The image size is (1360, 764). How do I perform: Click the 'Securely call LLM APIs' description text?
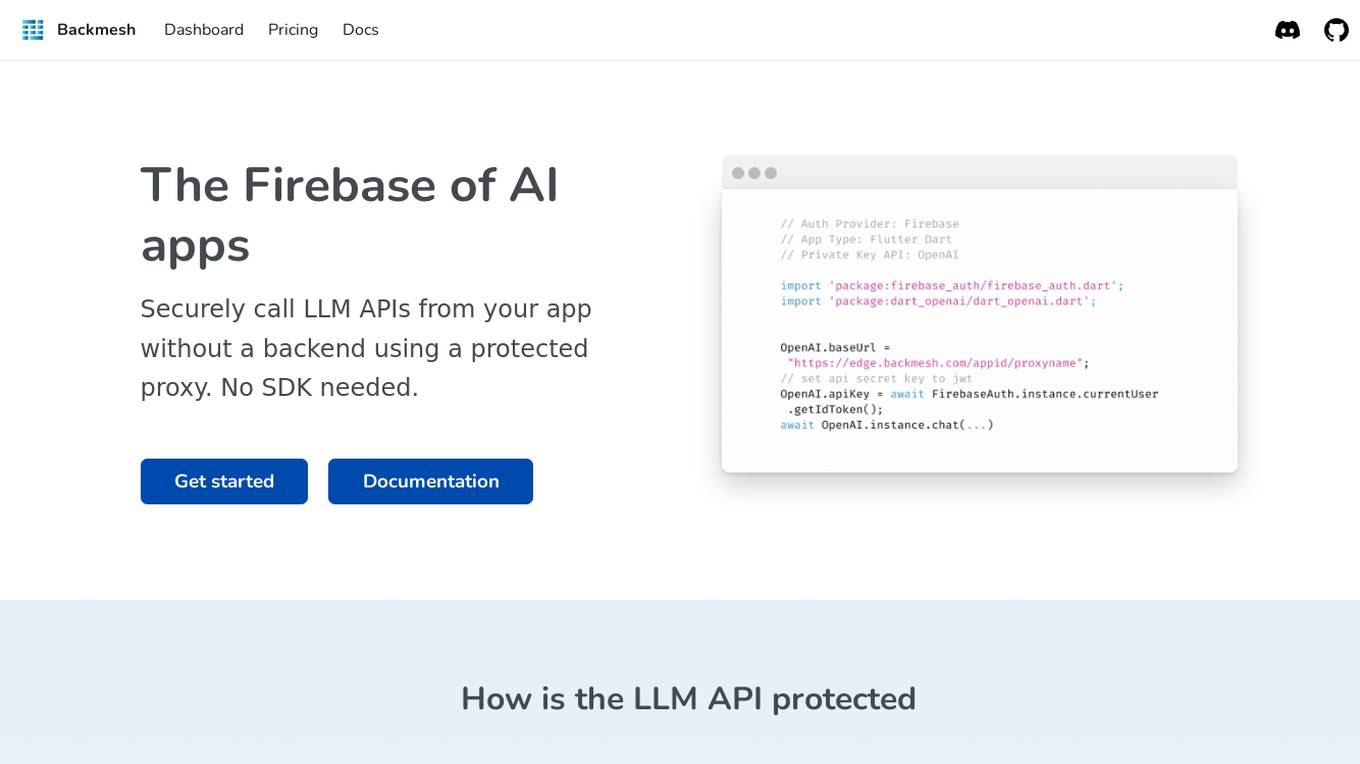(x=366, y=348)
